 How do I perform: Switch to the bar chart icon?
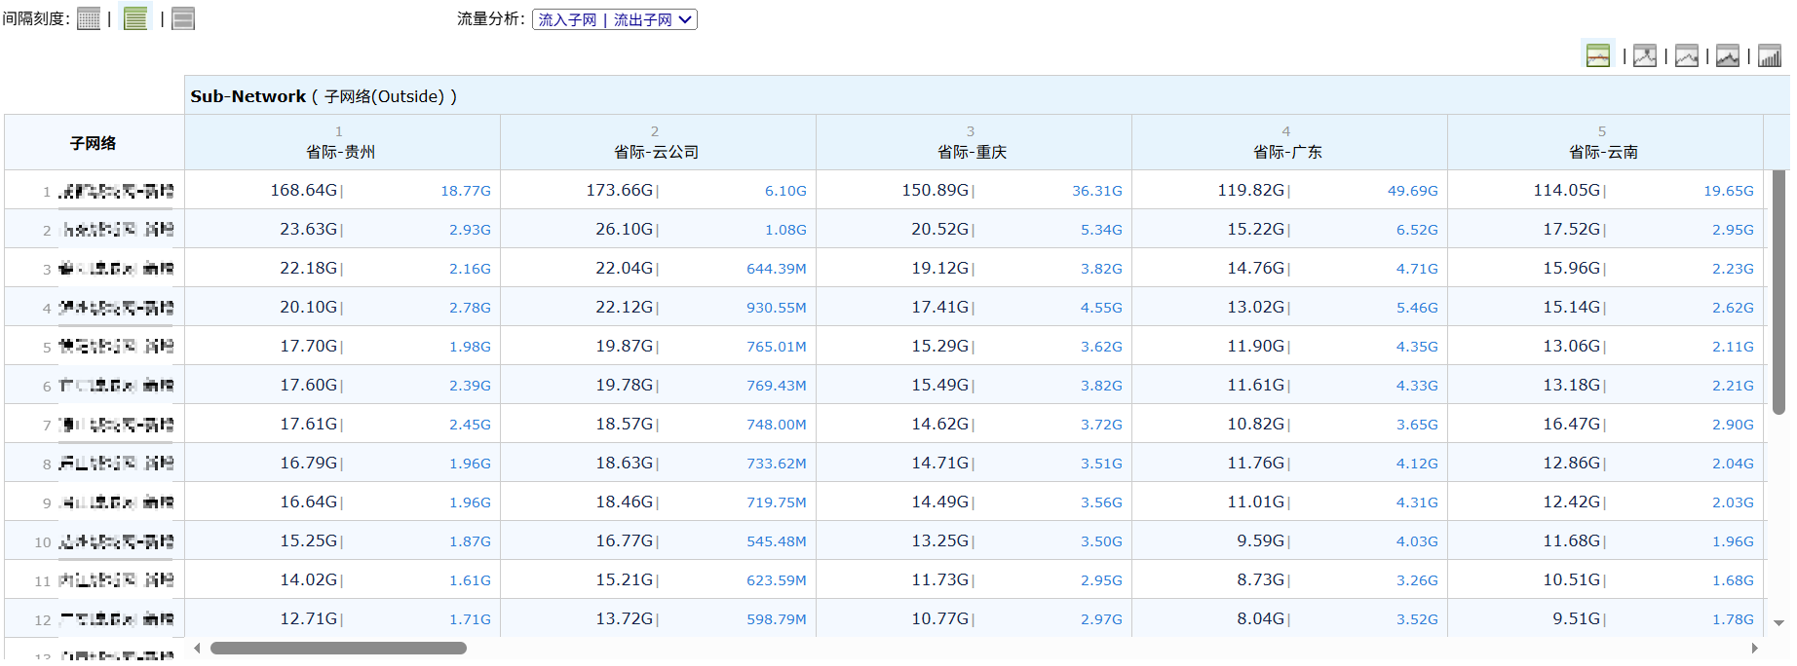1770,56
